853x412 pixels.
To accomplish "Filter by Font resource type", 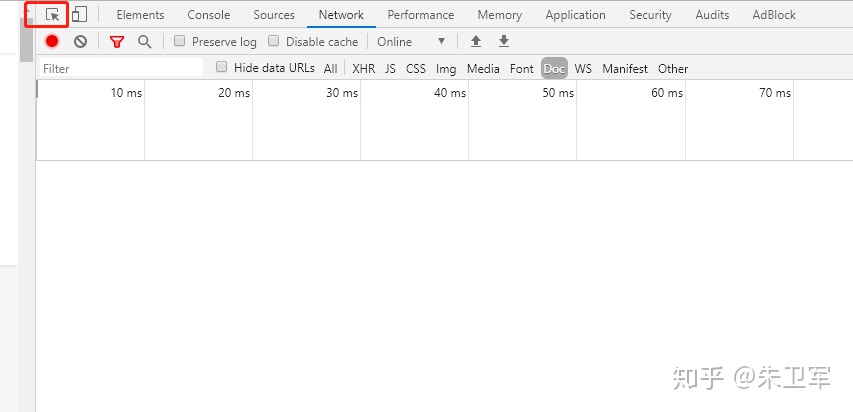I will click(x=522, y=69).
